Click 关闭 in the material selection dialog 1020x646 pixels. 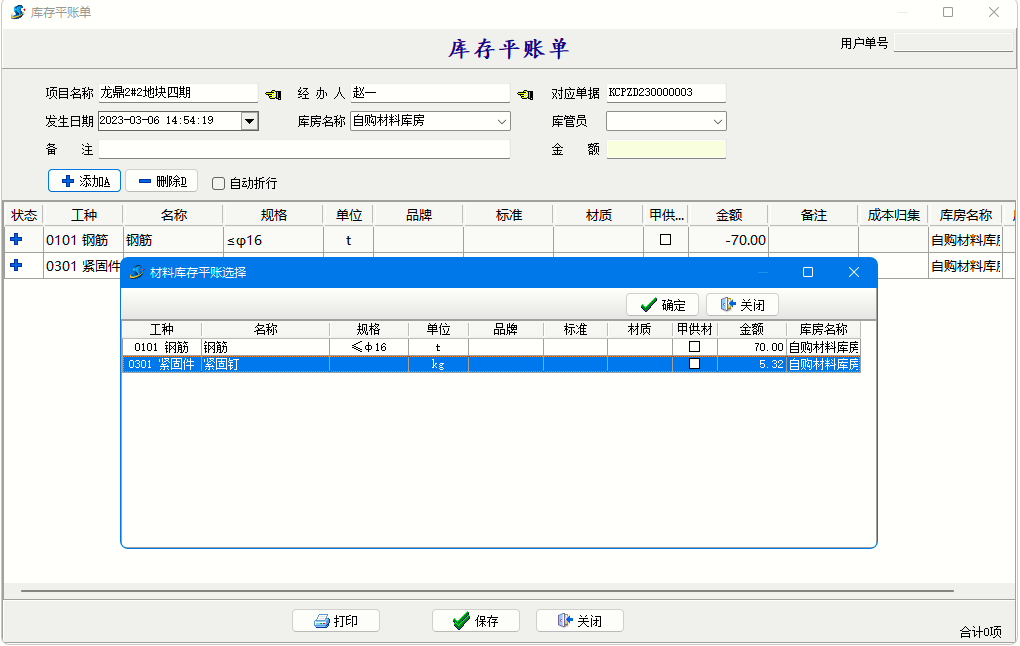pos(742,305)
